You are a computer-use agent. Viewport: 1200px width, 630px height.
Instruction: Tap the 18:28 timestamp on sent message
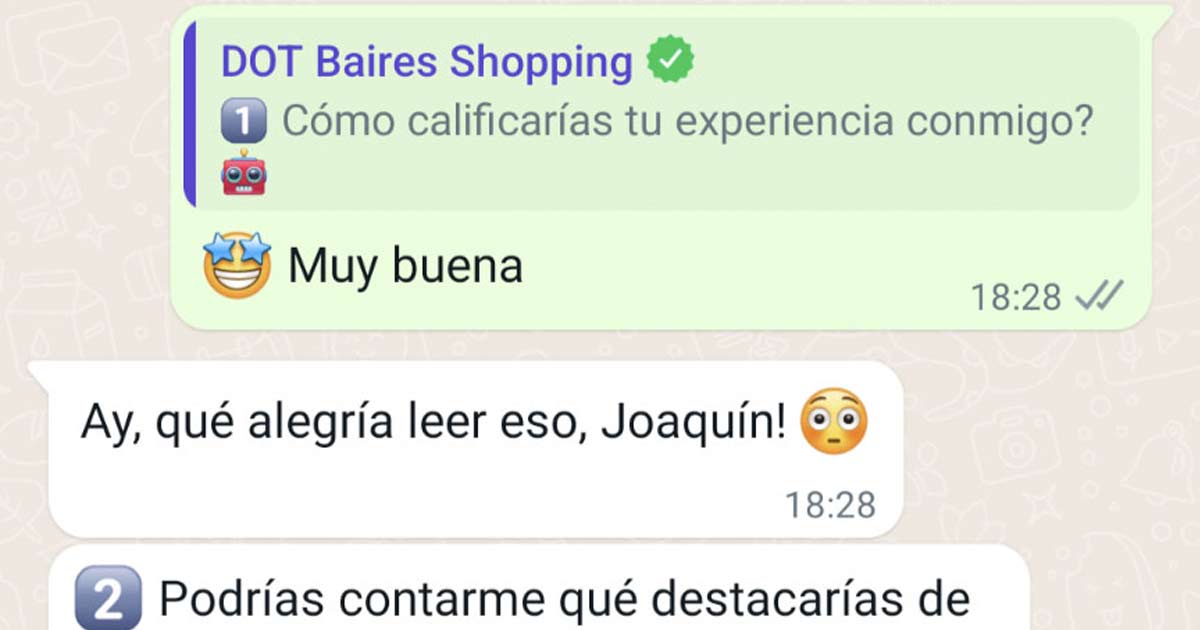pyautogui.click(x=1016, y=297)
